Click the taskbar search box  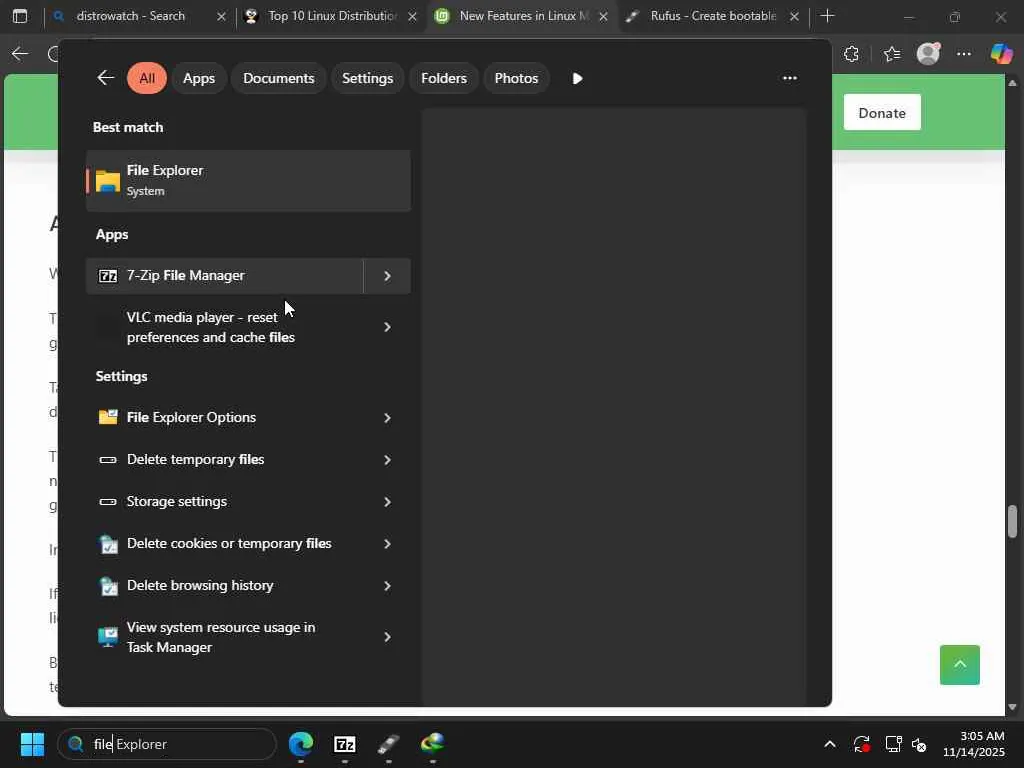(x=167, y=744)
